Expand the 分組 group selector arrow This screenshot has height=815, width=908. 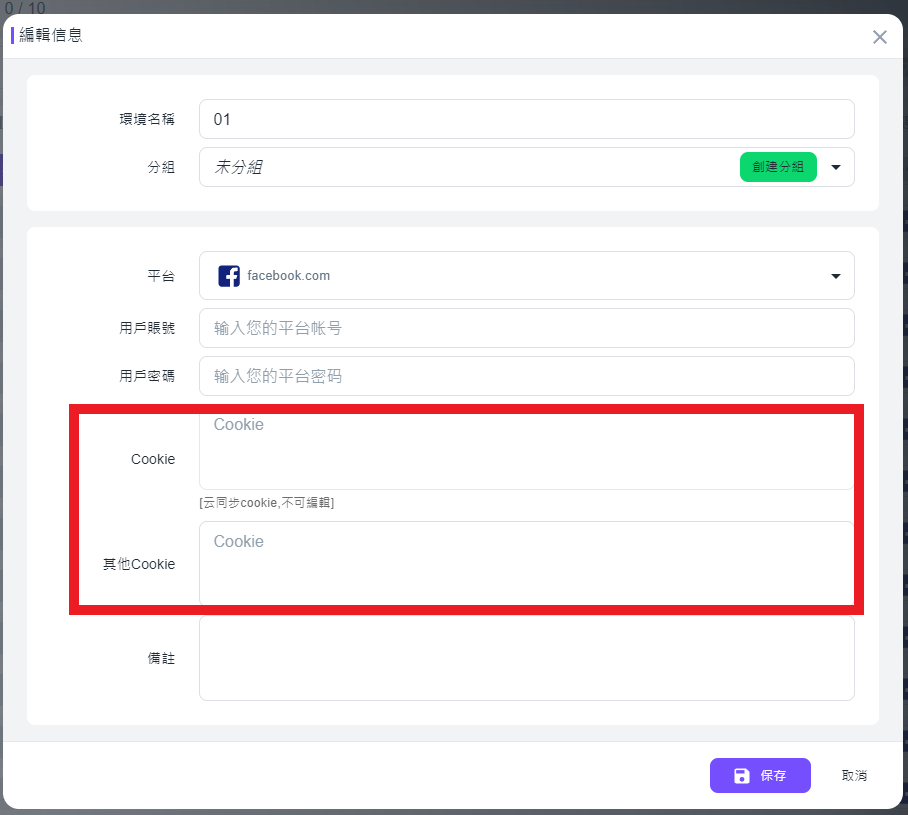(x=835, y=167)
